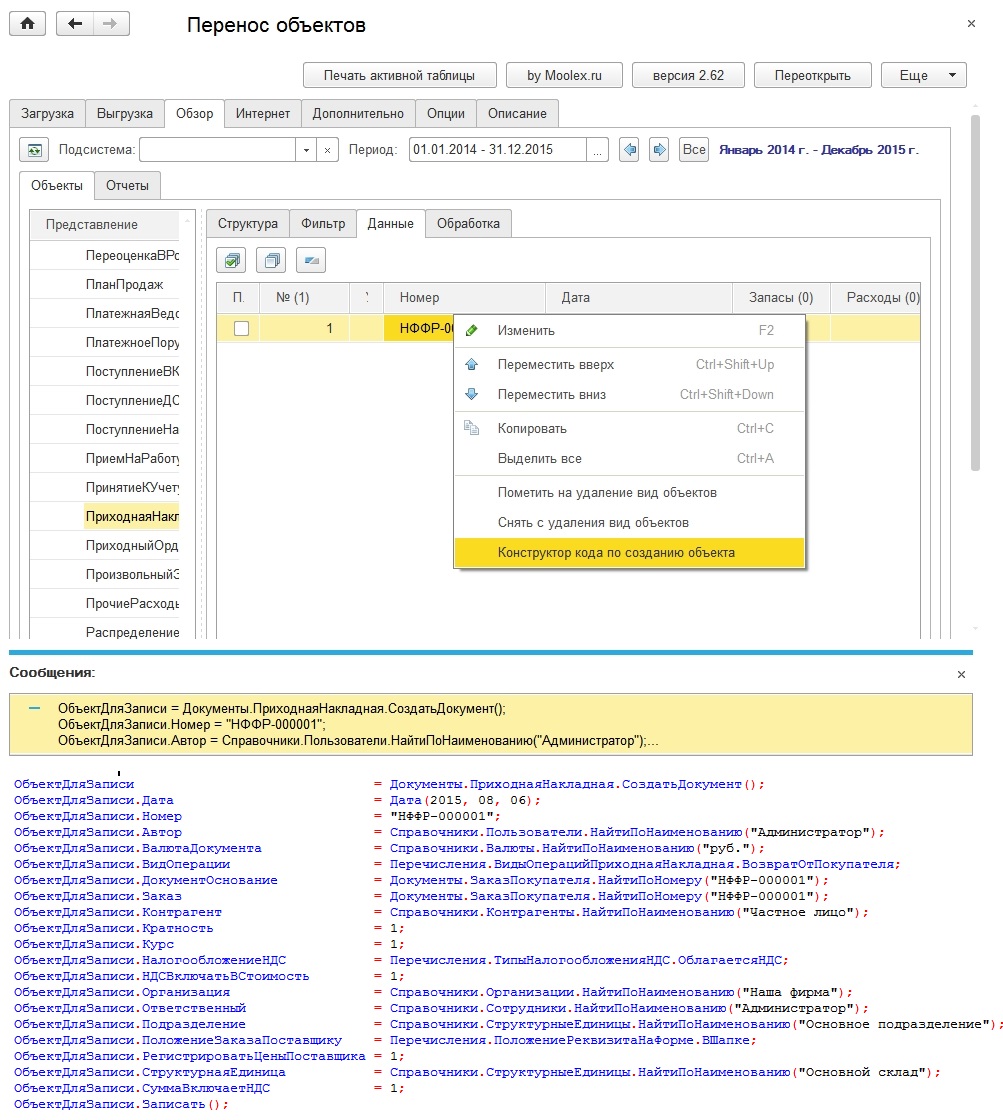
Task: Click the Переоткрыть button
Action: [x=812, y=76]
